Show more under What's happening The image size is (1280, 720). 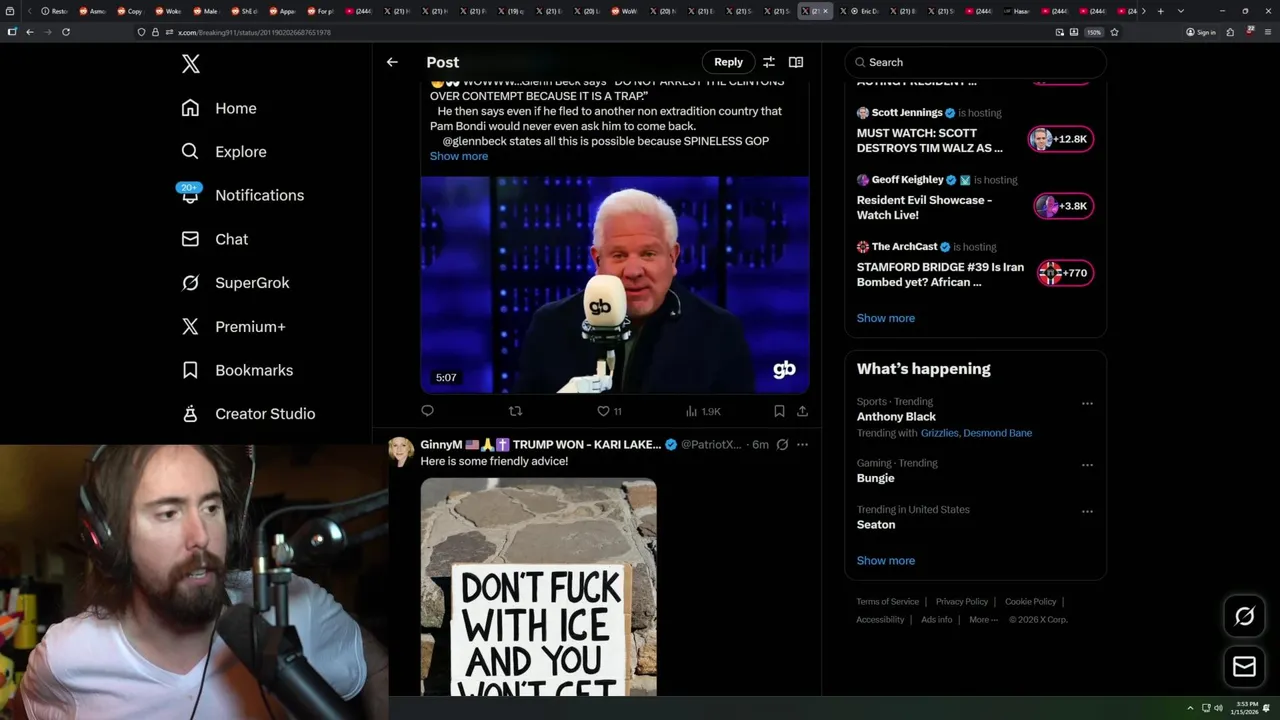[886, 561]
